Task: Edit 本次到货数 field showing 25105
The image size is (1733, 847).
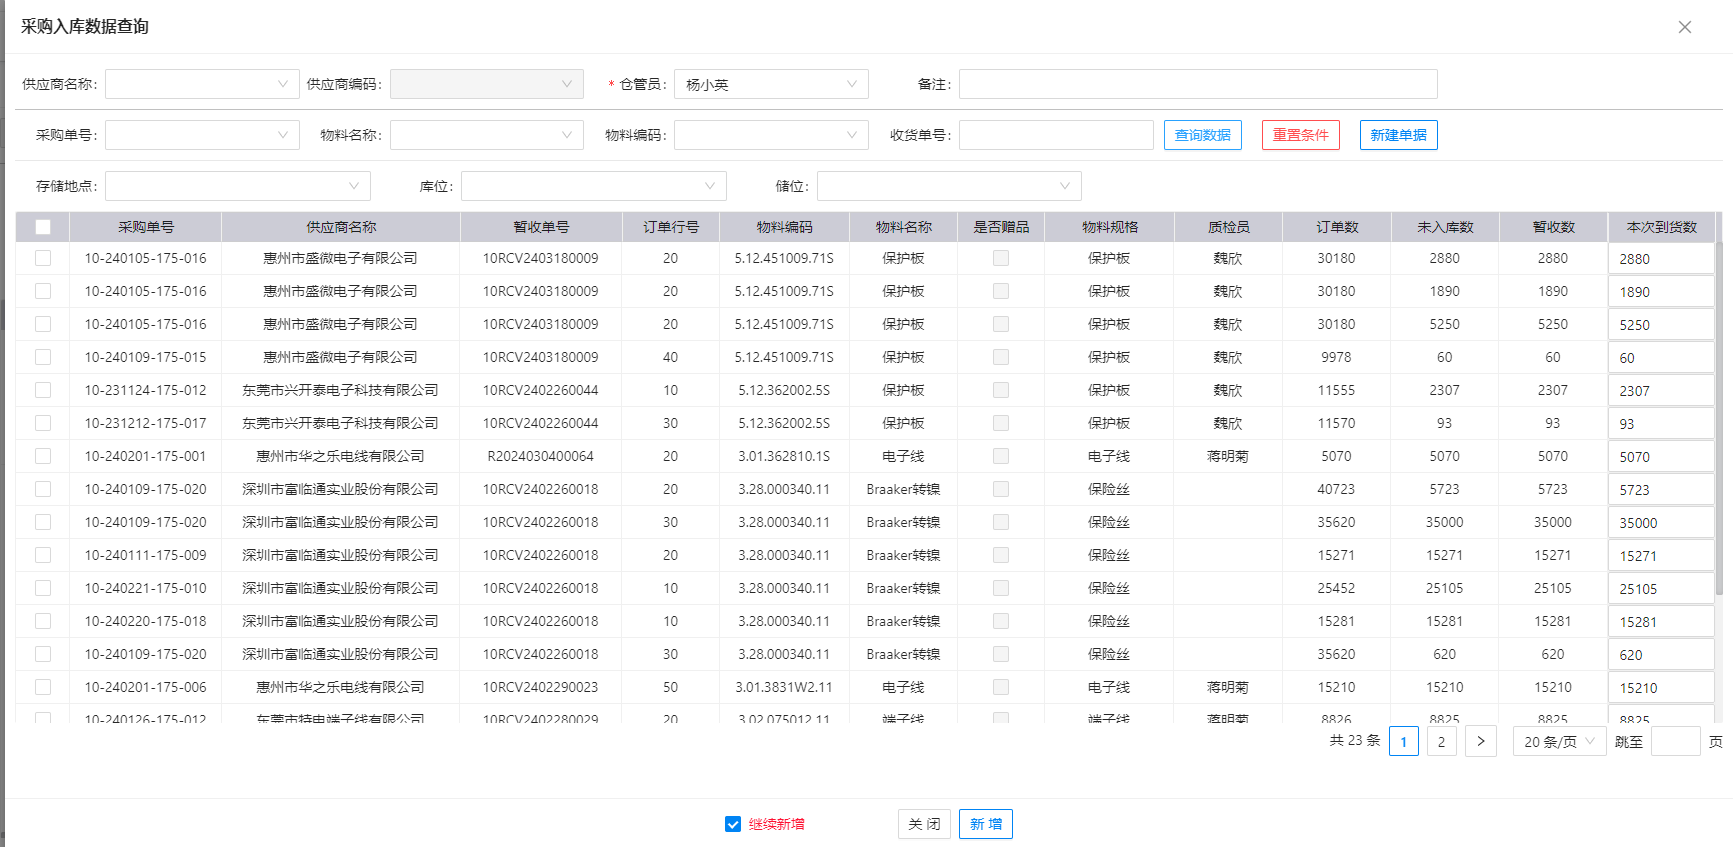Action: coord(1662,589)
